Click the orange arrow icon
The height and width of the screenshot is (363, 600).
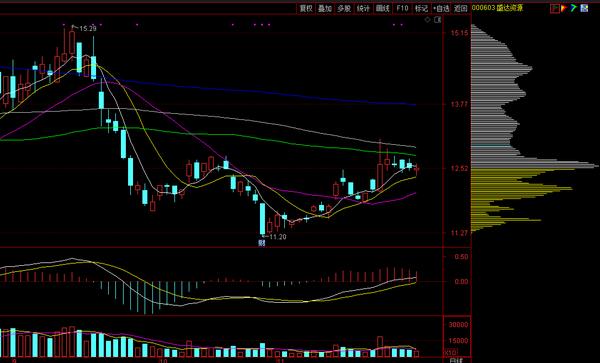click(x=564, y=8)
